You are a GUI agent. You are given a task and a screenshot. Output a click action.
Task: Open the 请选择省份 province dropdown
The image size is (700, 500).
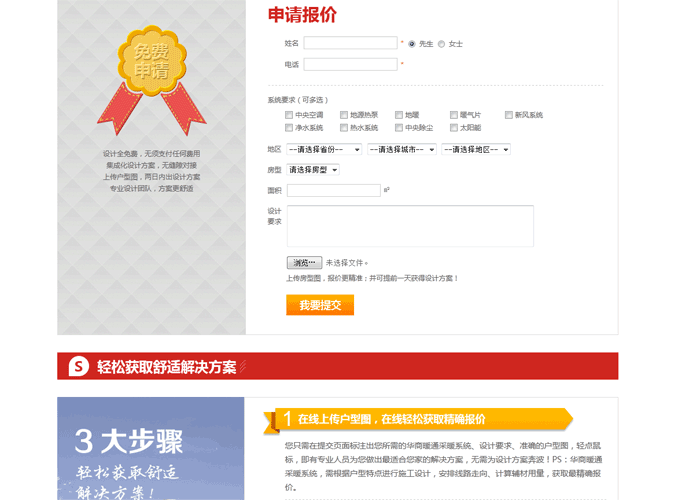[324, 150]
